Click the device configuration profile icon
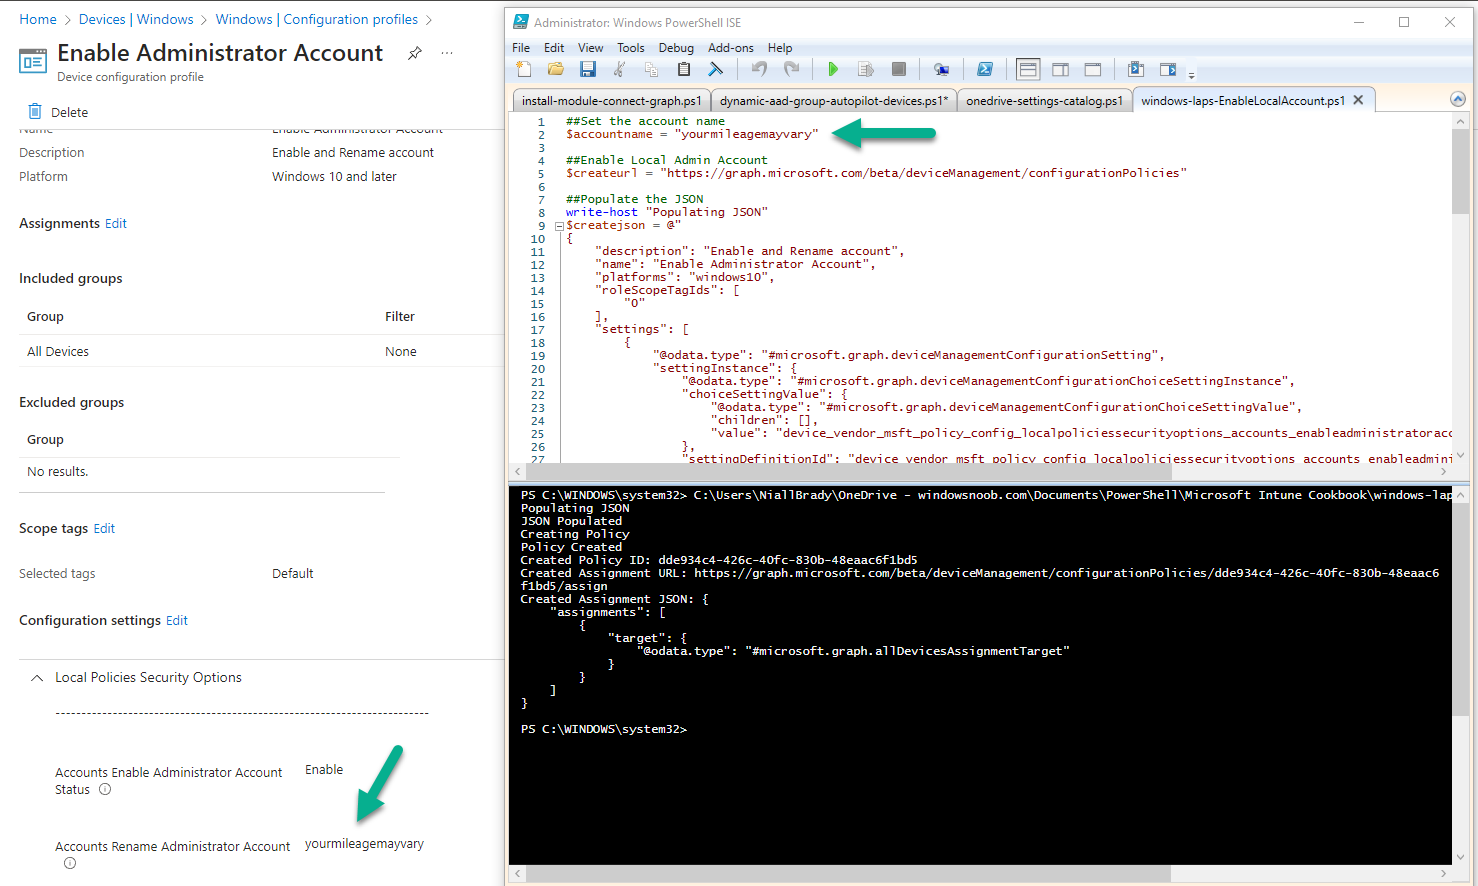The width and height of the screenshot is (1478, 886). click(x=33, y=61)
